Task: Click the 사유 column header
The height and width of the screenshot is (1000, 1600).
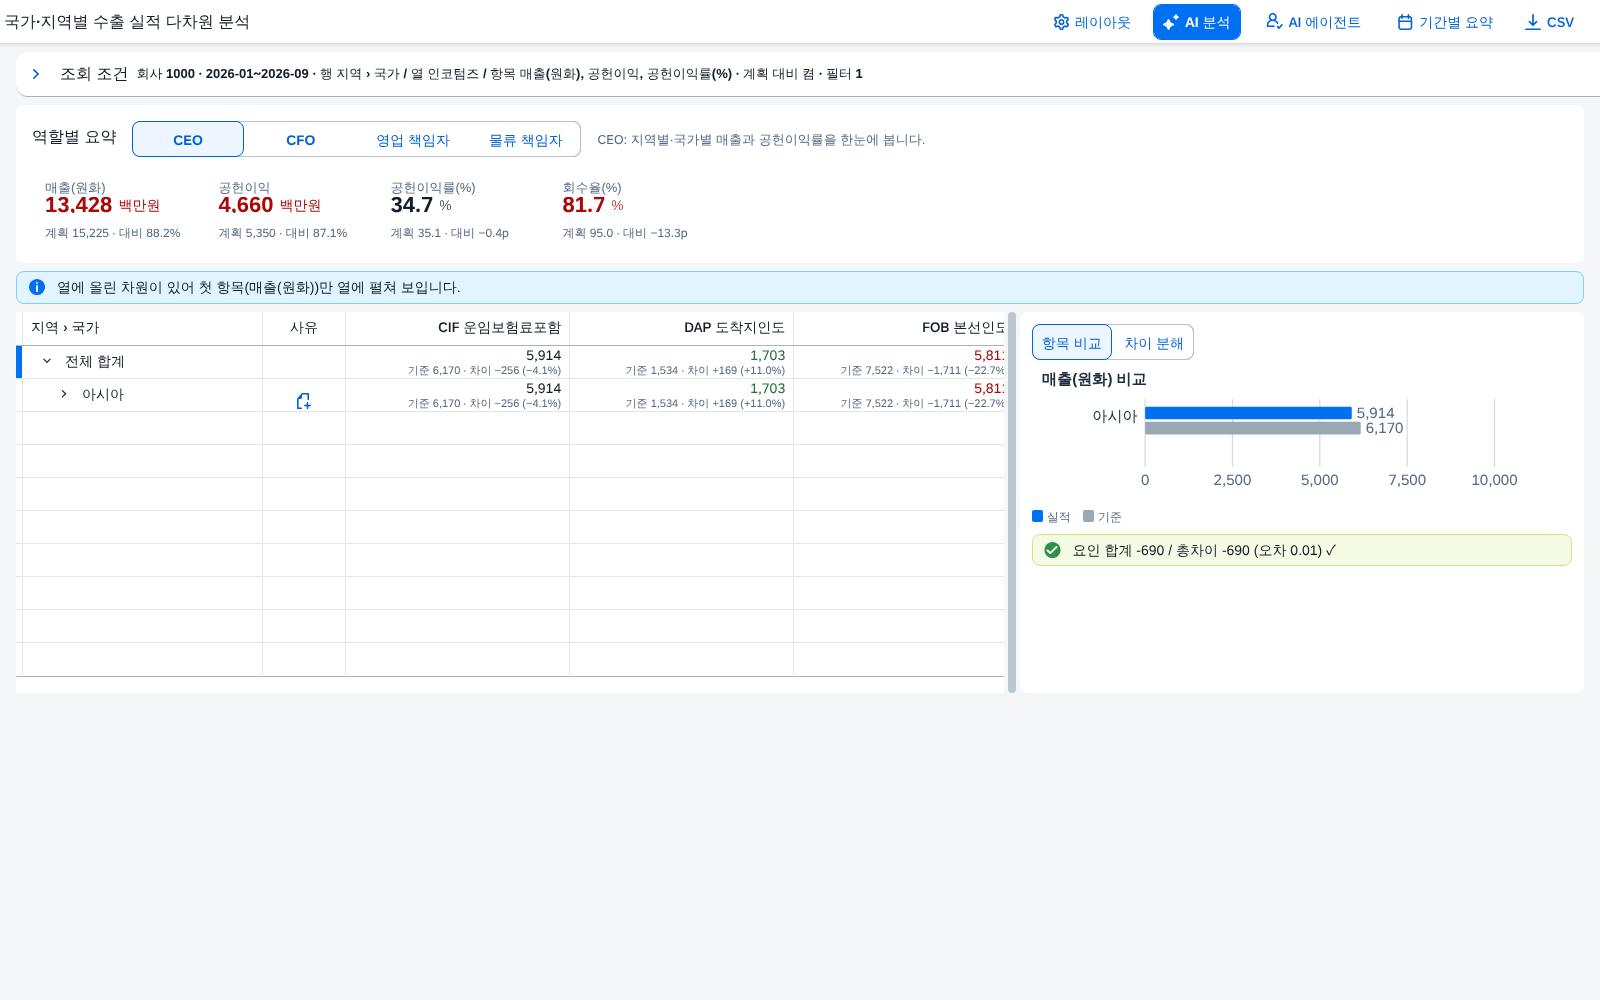Action: 304,328
